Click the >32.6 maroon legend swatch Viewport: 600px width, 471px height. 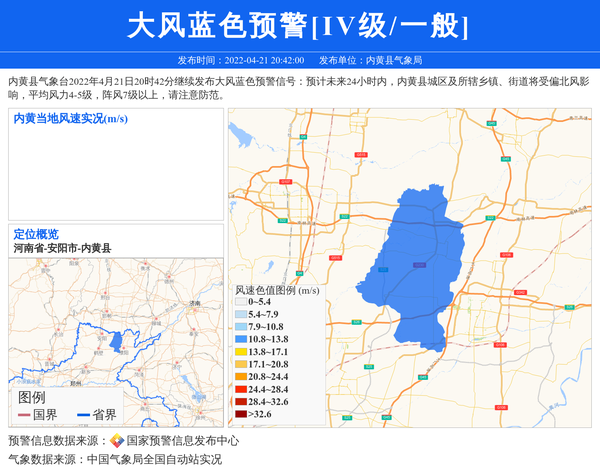(241, 414)
